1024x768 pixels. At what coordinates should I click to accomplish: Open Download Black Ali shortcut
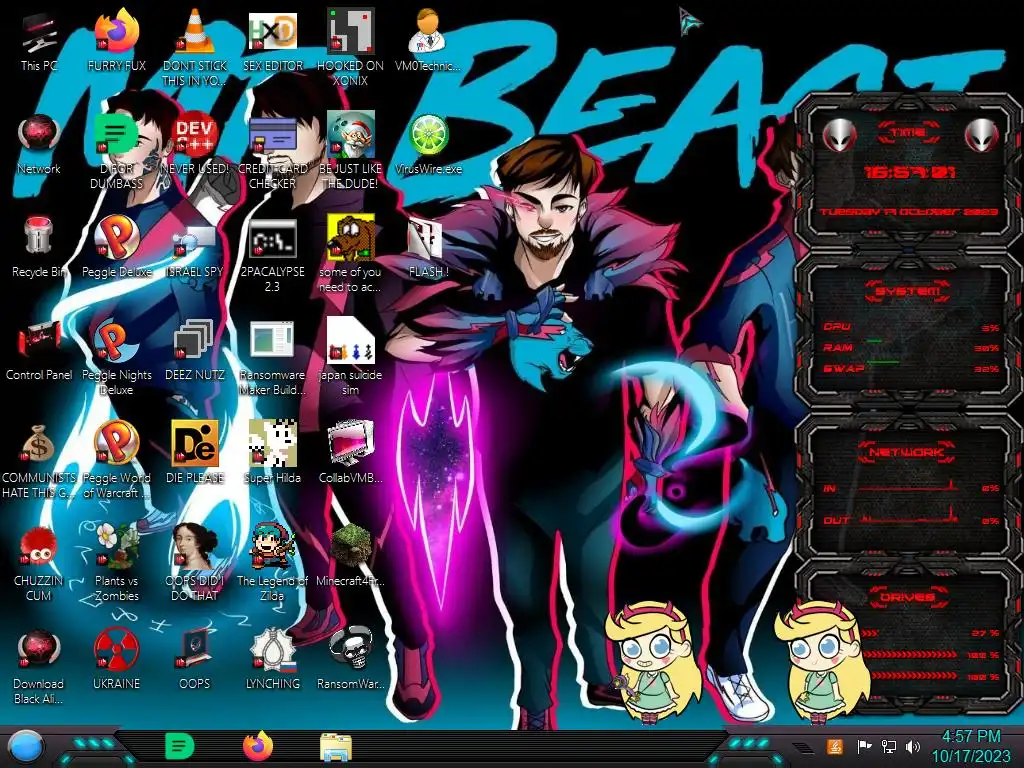pyautogui.click(x=39, y=666)
